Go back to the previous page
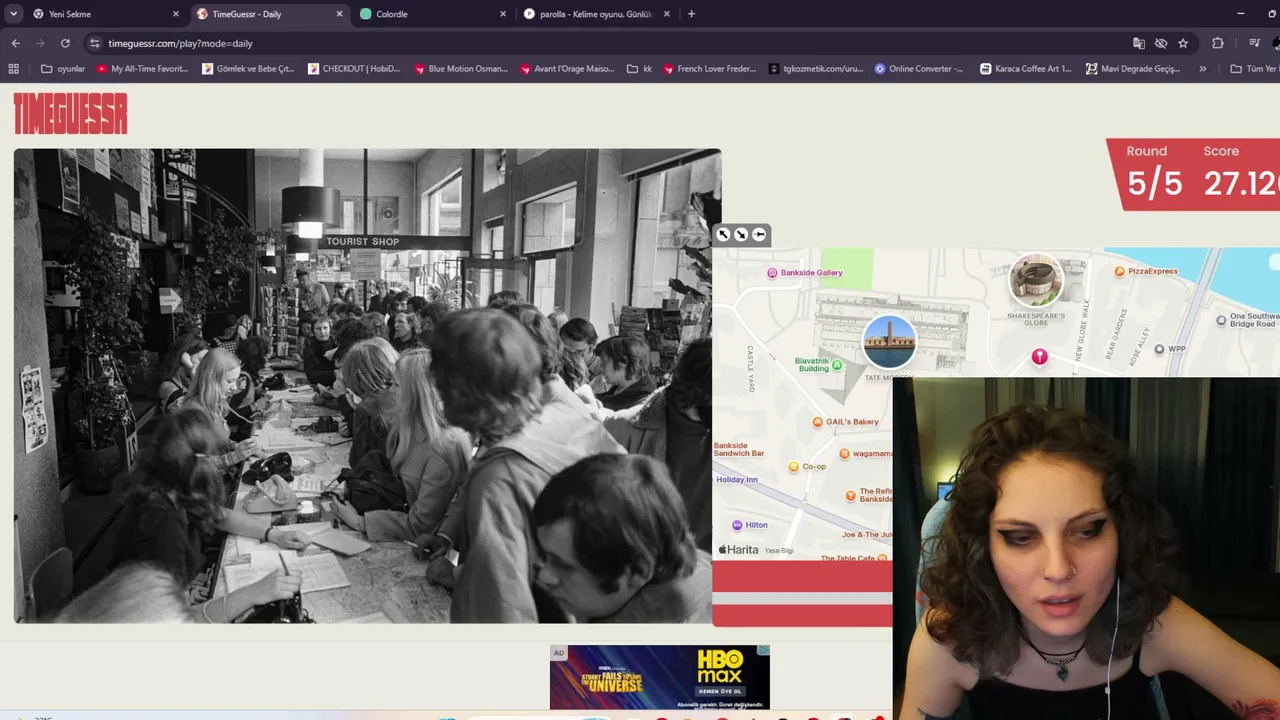Image resolution: width=1280 pixels, height=720 pixels. pyautogui.click(x=16, y=43)
